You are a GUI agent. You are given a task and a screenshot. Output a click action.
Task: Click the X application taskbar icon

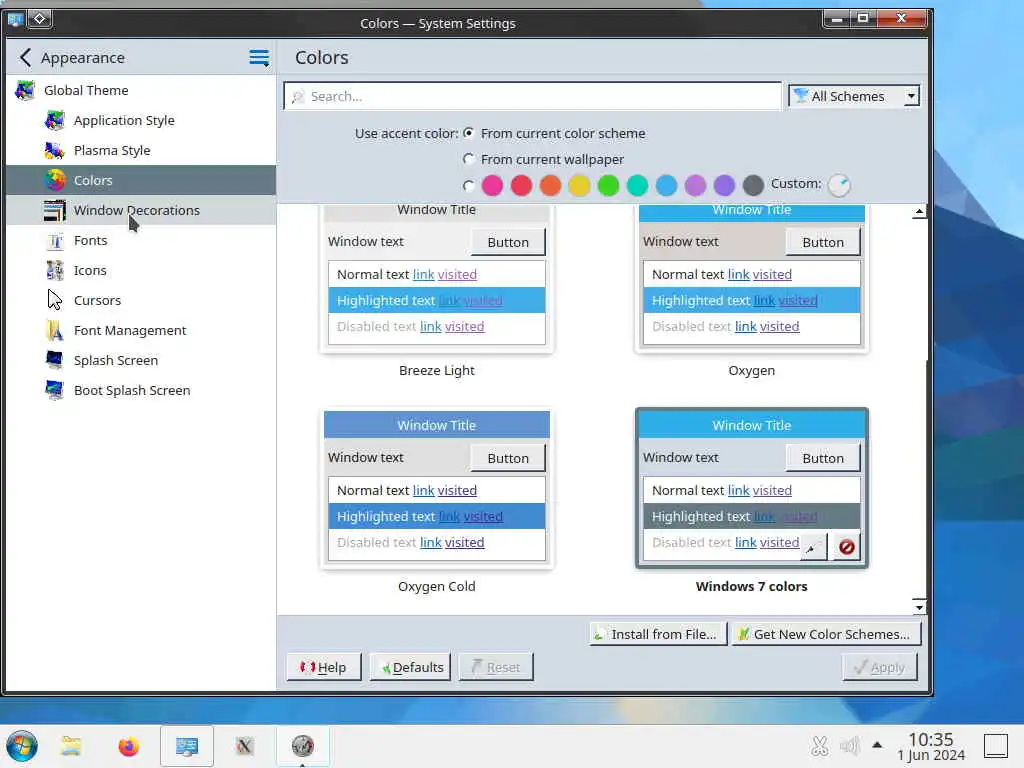(244, 746)
